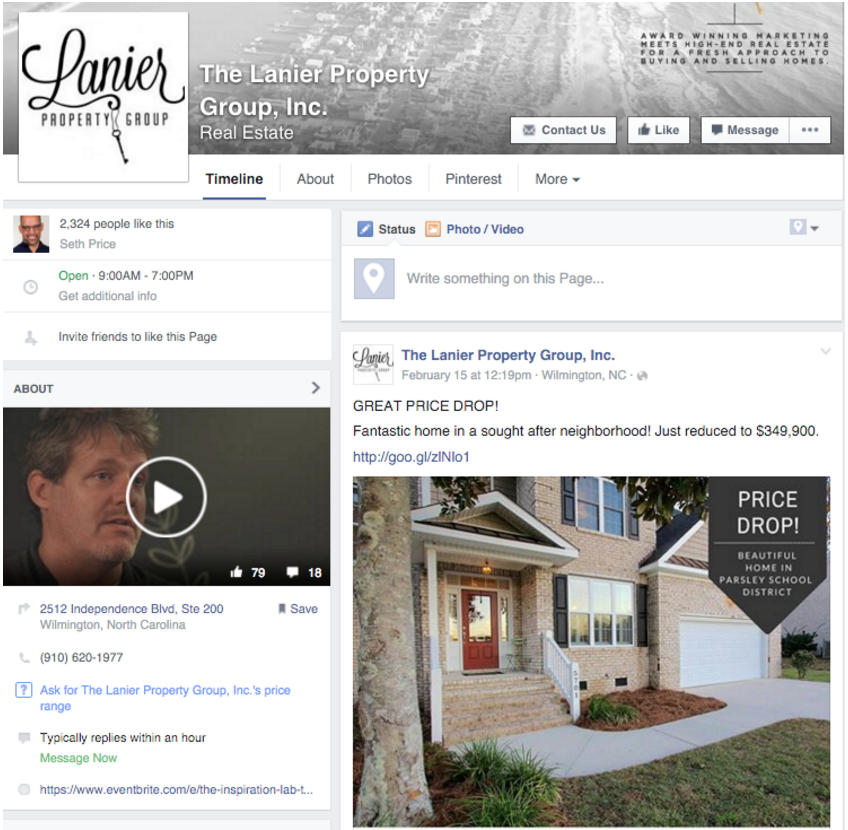Click Get additional info link
Viewport: 848px width, 830px height.
pos(108,296)
